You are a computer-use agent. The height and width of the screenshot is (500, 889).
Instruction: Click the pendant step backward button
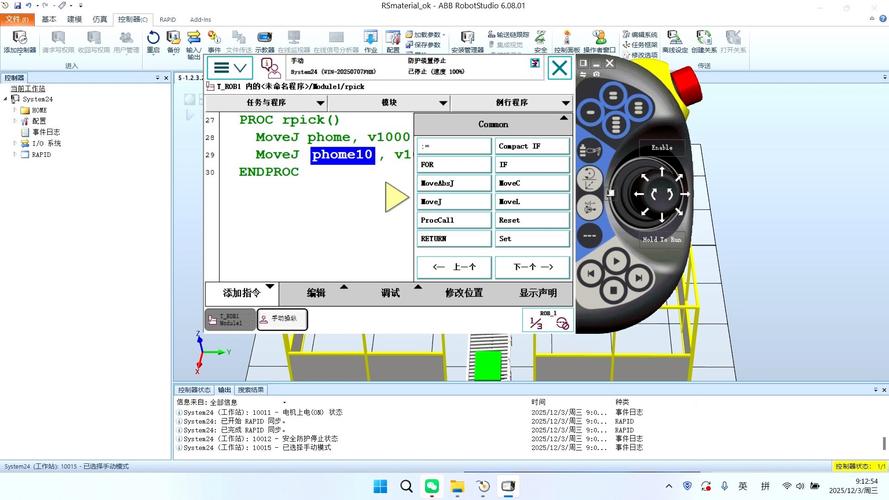coord(591,273)
